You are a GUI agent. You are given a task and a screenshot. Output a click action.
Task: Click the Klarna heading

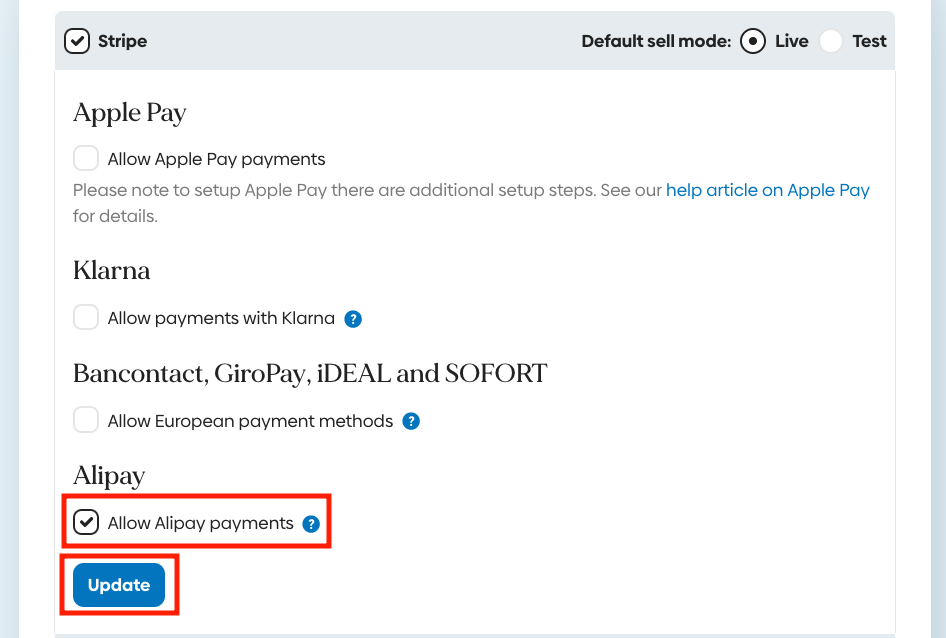[112, 270]
